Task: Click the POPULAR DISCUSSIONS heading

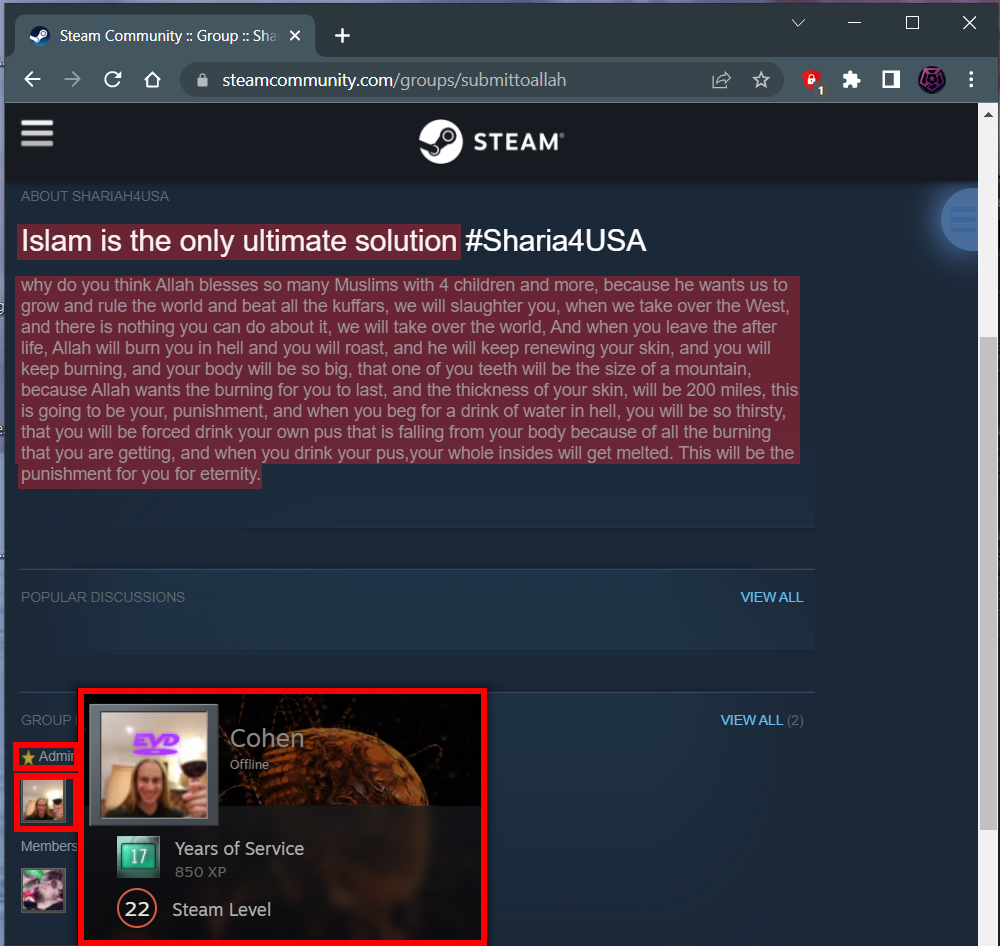Action: (103, 597)
